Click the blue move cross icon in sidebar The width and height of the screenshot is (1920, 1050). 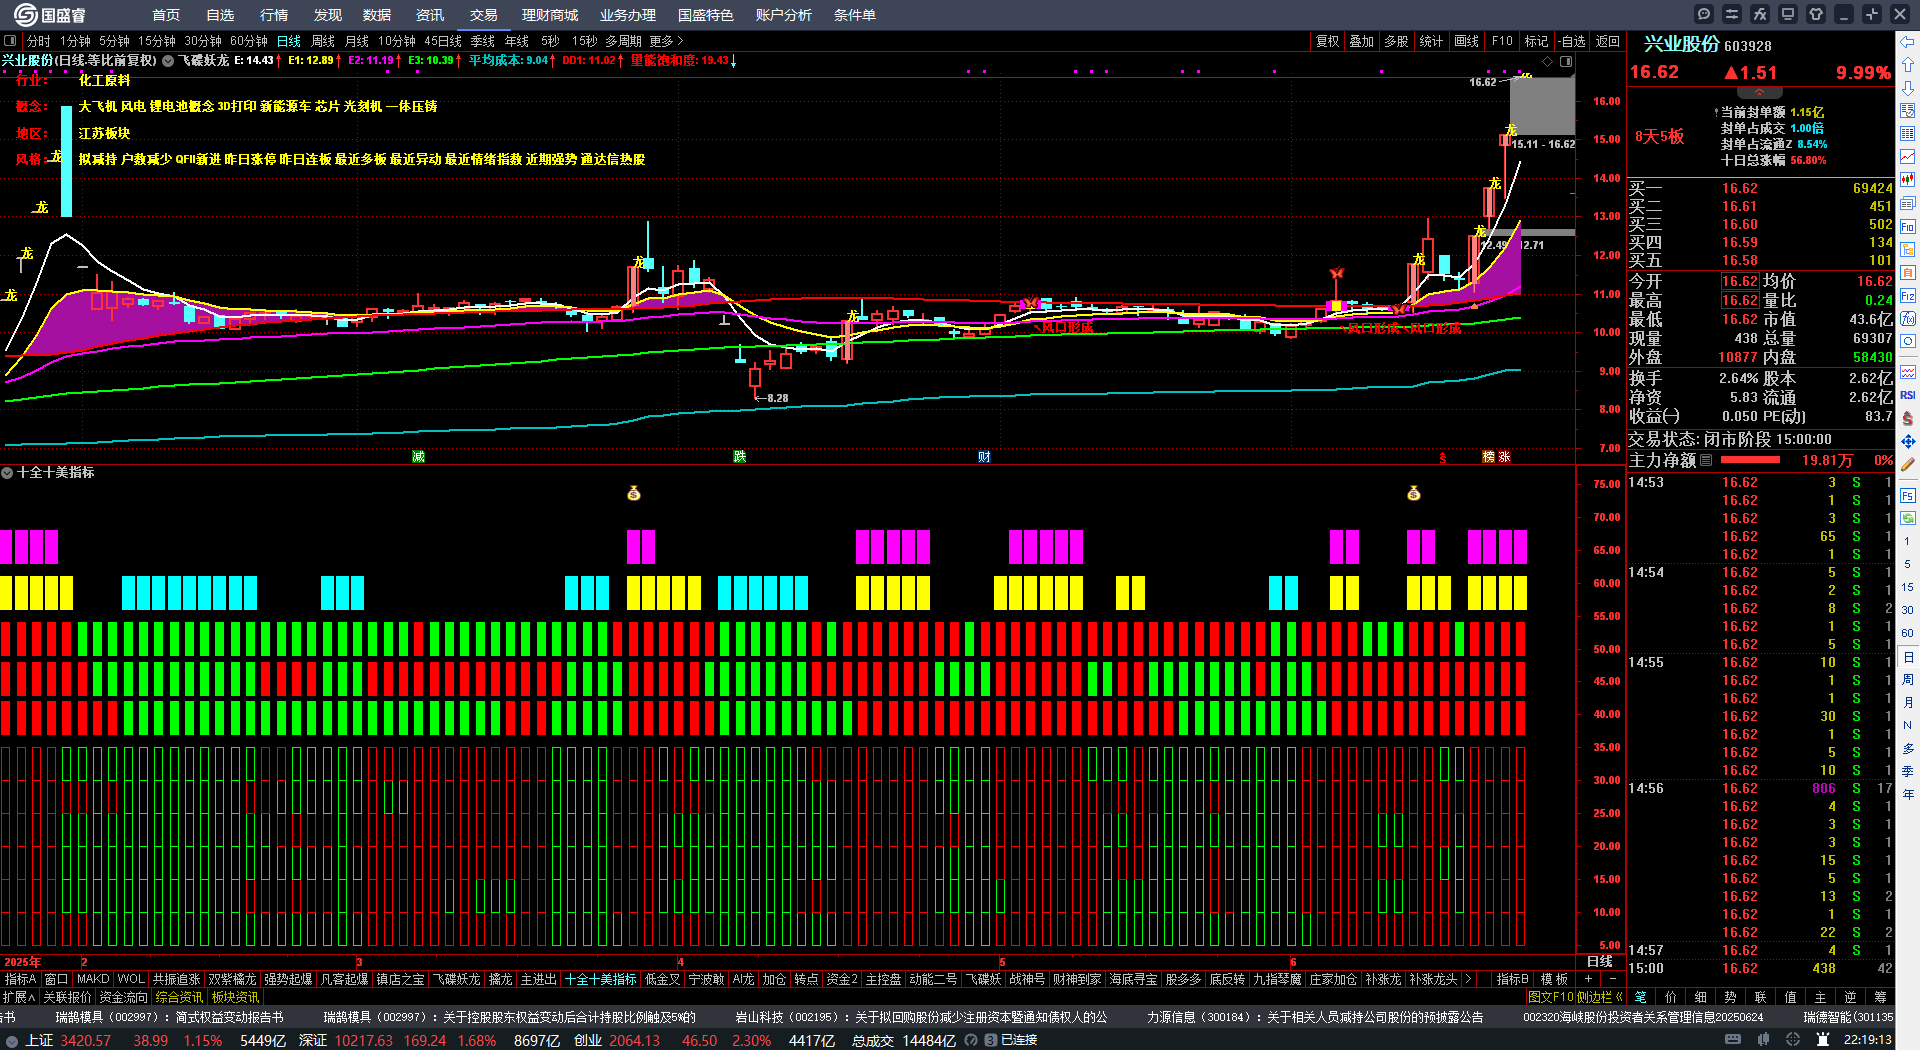pos(1908,441)
